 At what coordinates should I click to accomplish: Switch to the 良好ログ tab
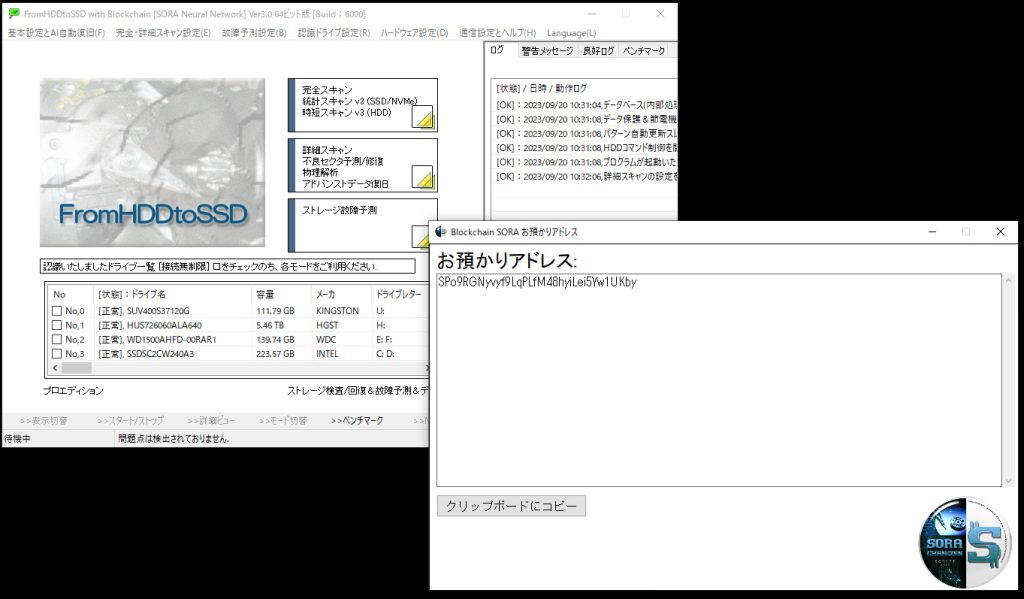(598, 51)
